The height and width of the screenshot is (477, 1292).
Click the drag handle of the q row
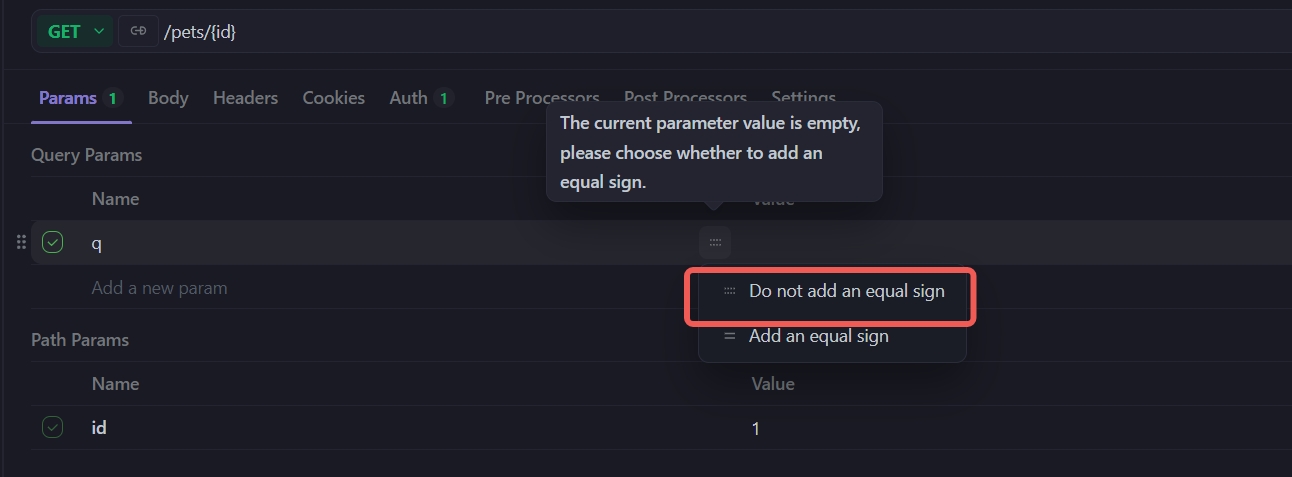(x=21, y=243)
